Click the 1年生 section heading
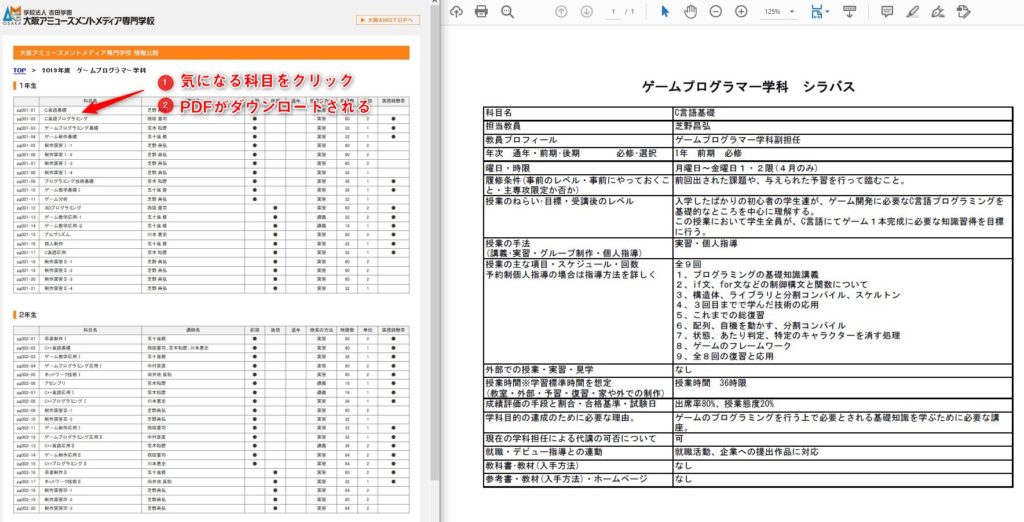This screenshot has width=1024, height=522. [x=27, y=86]
